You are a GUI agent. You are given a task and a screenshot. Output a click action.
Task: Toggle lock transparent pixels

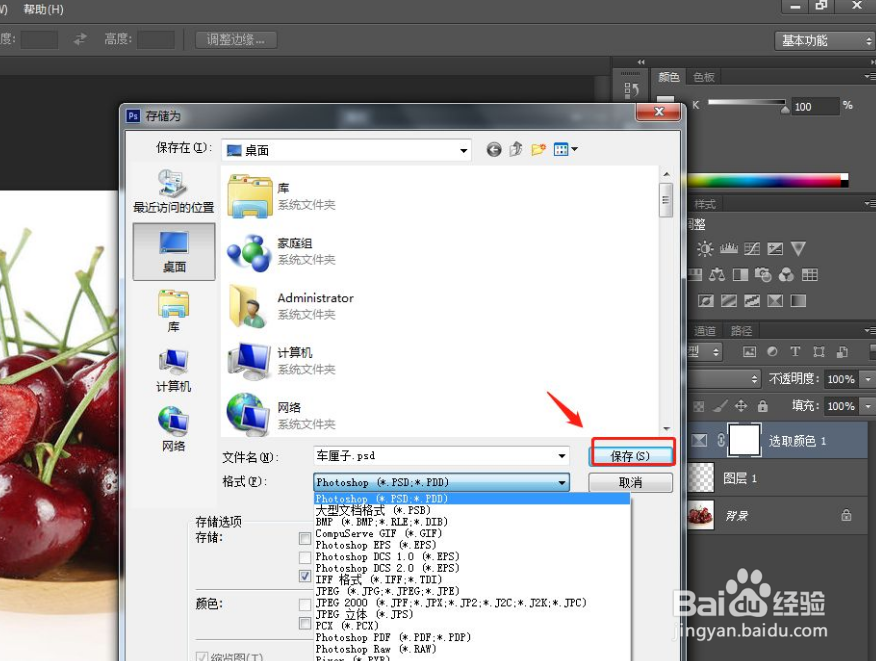[x=698, y=406]
